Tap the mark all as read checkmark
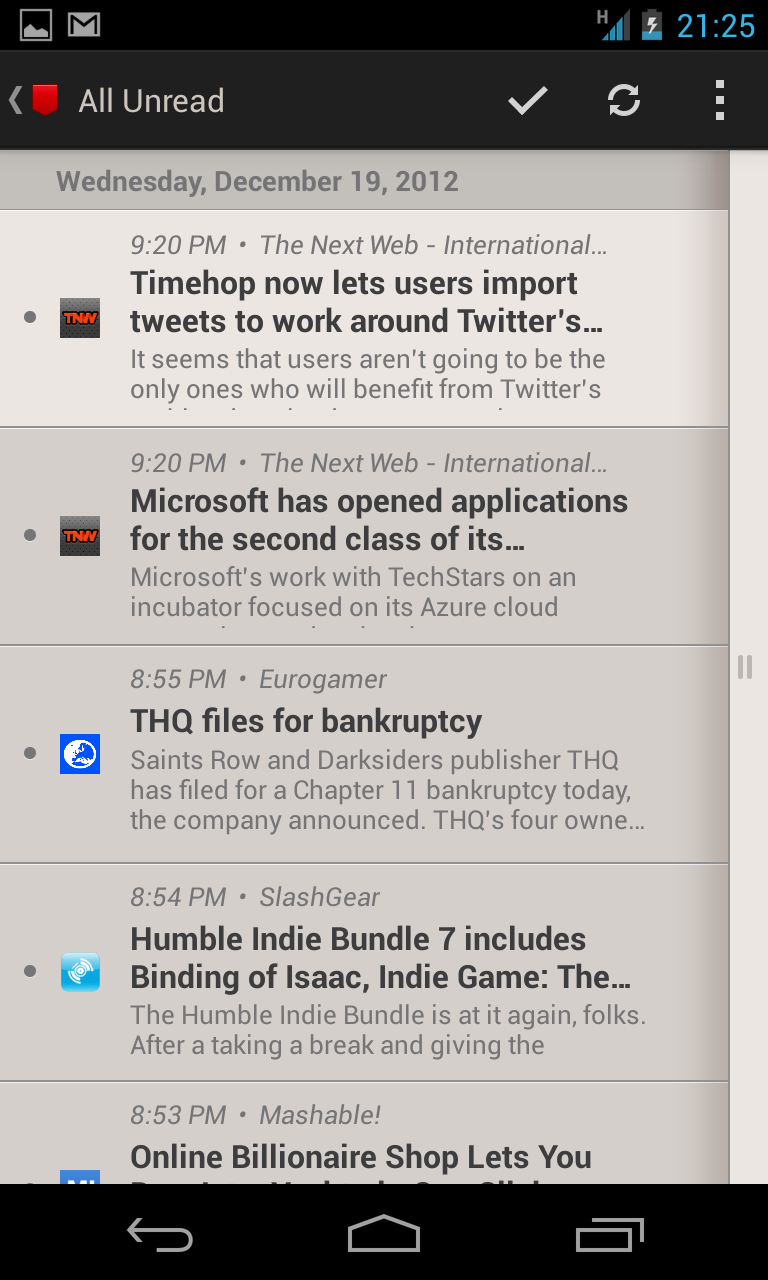The width and height of the screenshot is (768, 1280). point(527,100)
